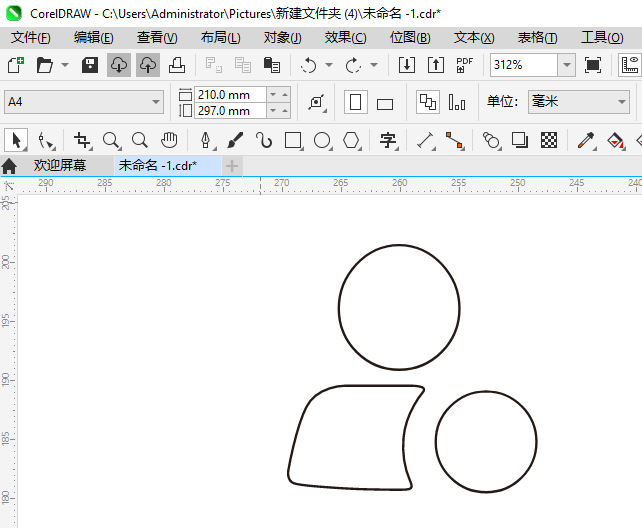Screen dimensions: 642x528
Task: Open the 效果(C) menu
Action: (x=346, y=38)
